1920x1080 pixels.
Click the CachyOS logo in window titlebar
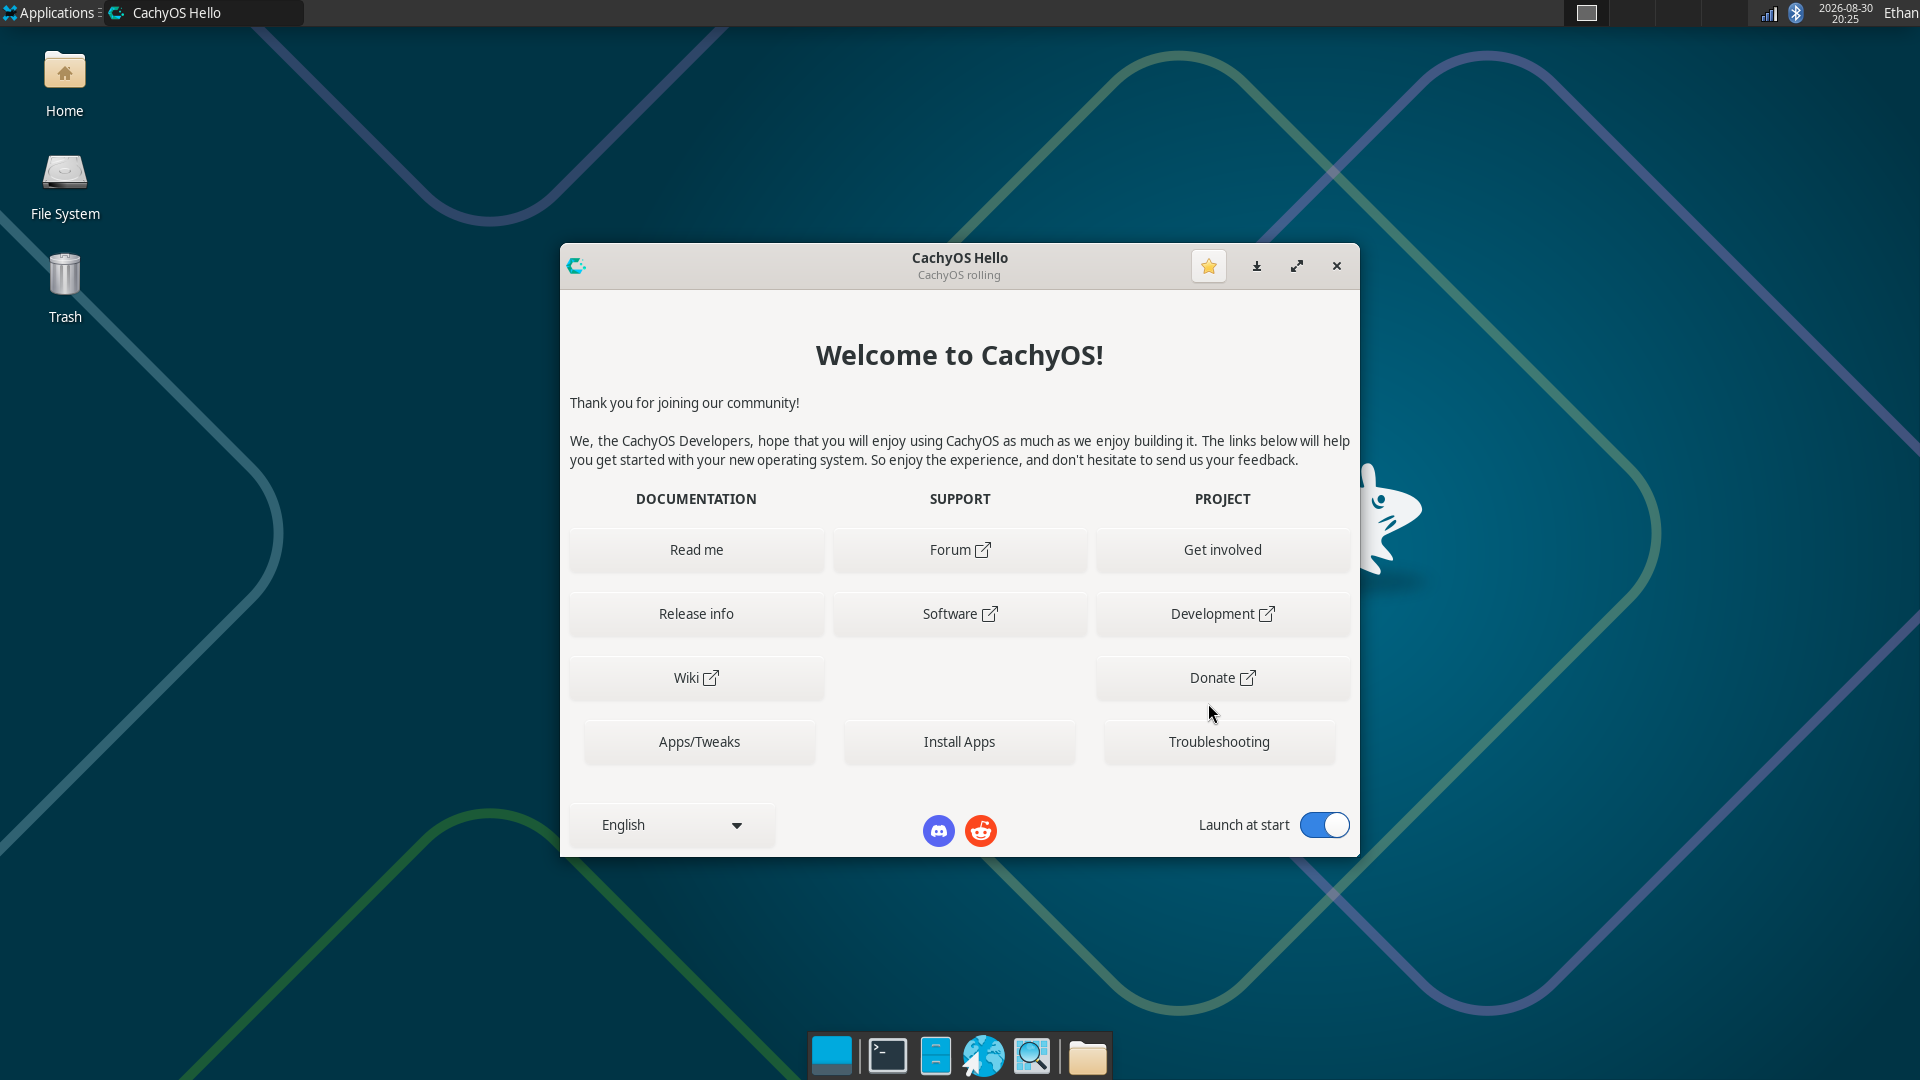pos(576,266)
